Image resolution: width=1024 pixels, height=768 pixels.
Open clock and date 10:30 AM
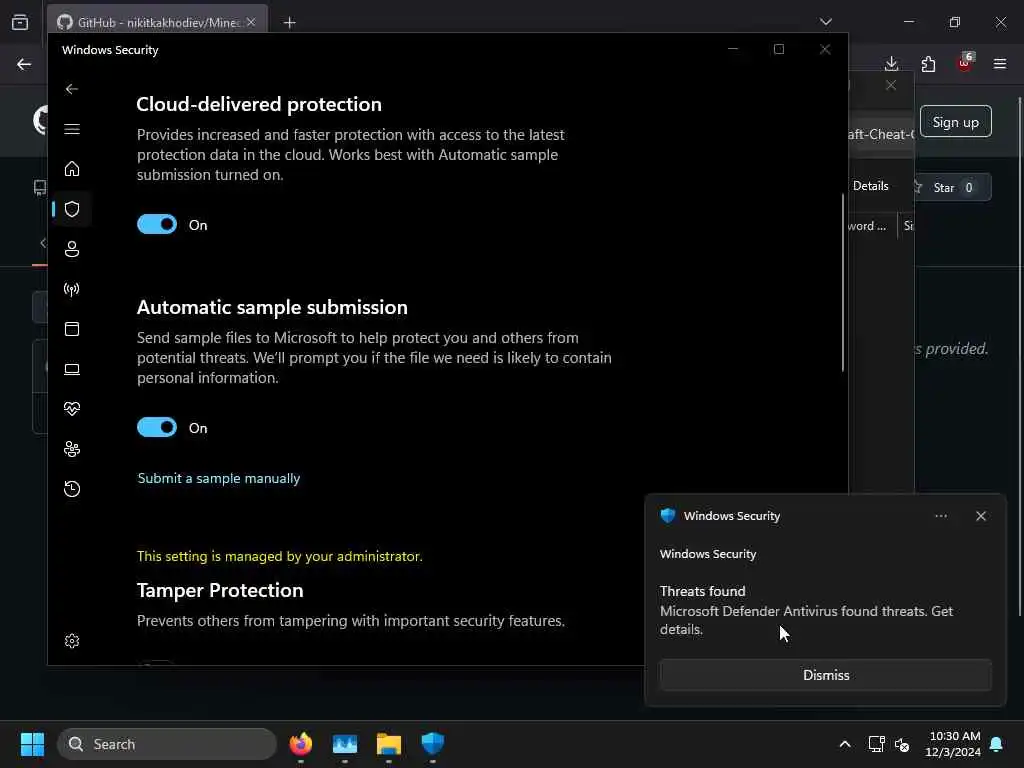point(953,744)
